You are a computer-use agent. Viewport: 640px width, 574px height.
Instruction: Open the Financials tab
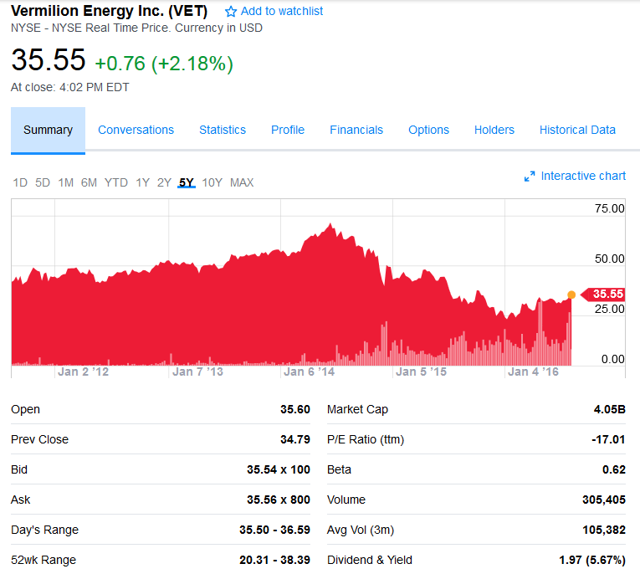(x=356, y=130)
